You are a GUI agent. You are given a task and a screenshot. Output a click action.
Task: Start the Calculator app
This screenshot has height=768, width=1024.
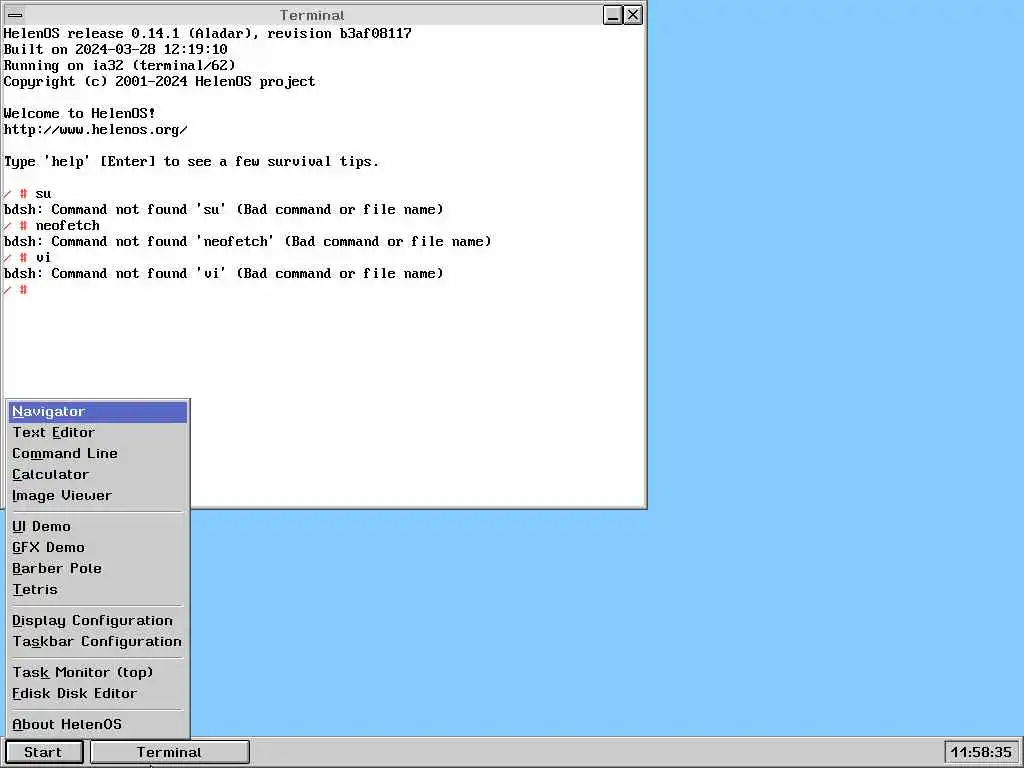click(98, 474)
